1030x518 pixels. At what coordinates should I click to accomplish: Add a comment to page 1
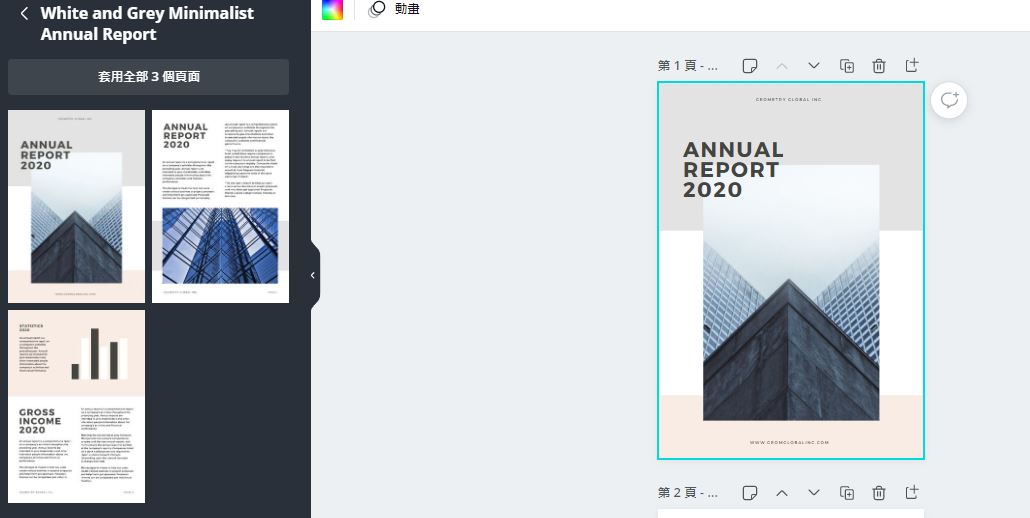(949, 100)
